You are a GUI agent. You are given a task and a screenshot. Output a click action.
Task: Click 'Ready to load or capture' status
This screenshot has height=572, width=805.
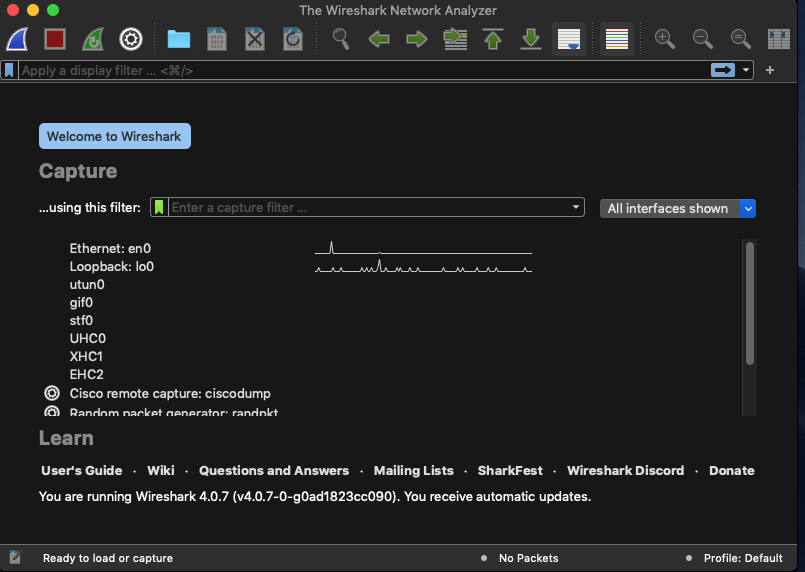[x=108, y=558]
